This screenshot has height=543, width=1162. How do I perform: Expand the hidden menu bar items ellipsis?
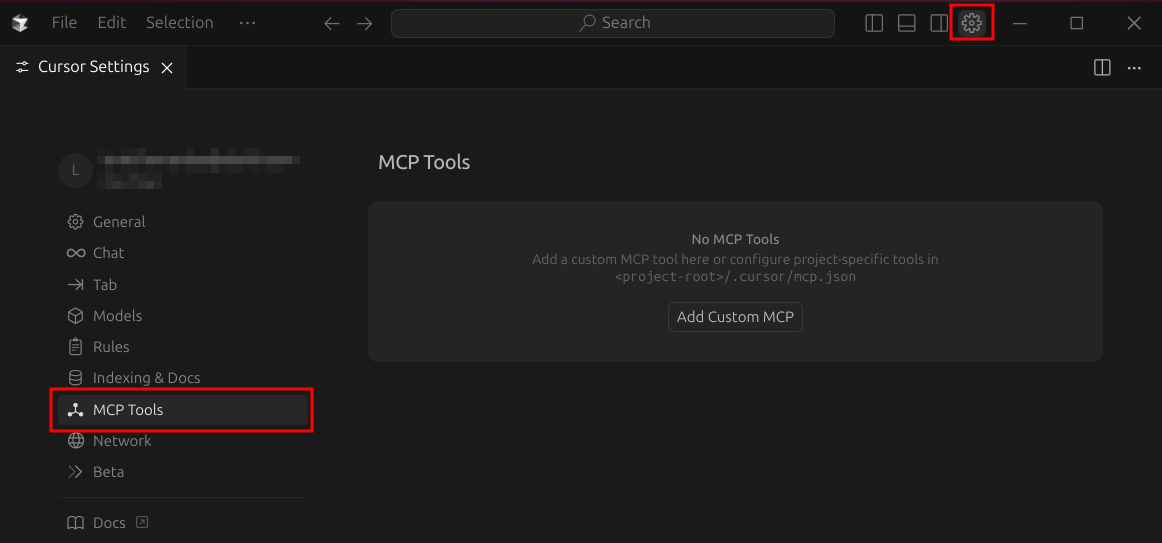[x=247, y=23]
